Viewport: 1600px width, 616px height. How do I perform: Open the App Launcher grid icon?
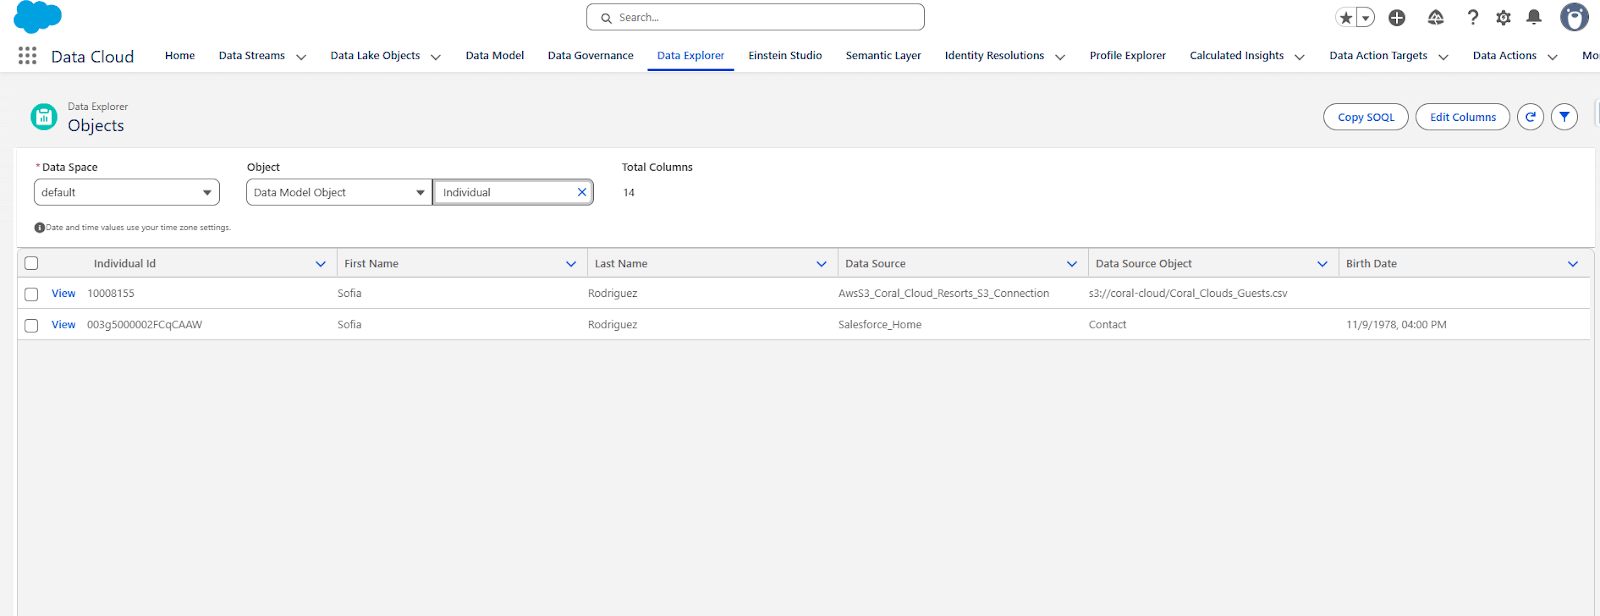point(27,56)
